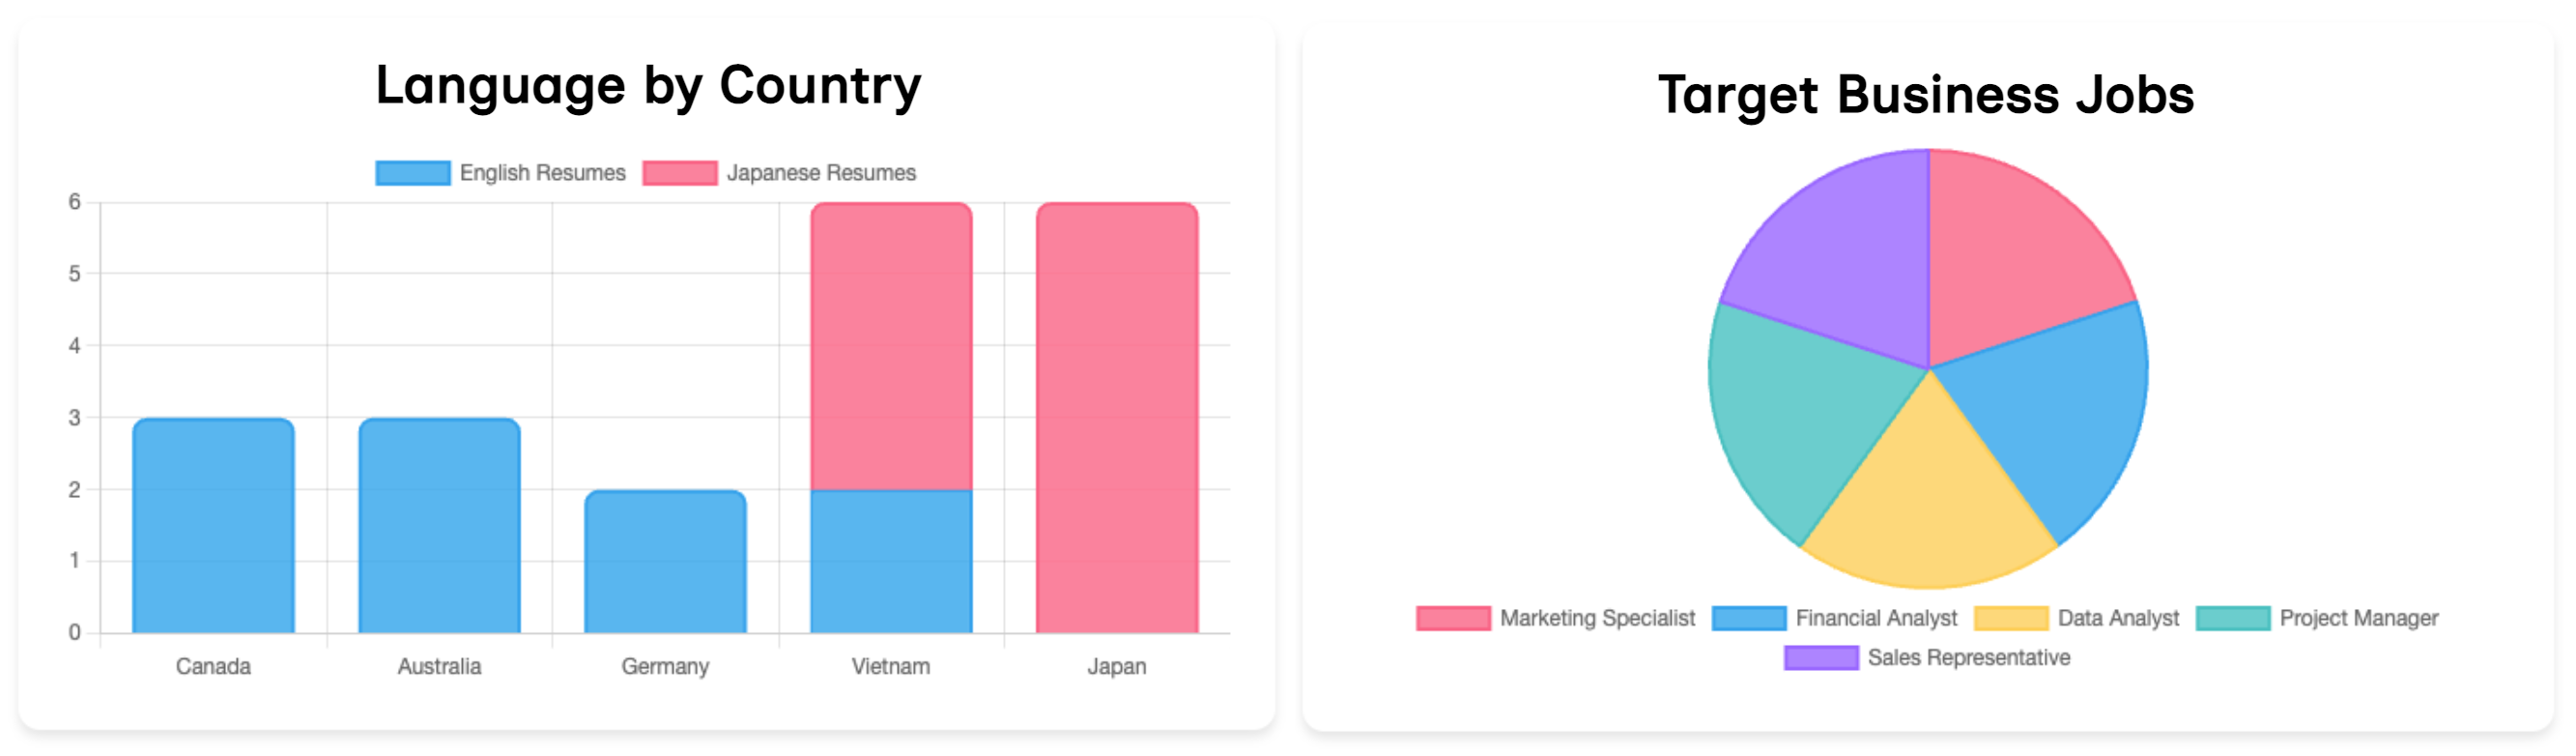
Task: Click the Australia bar in chart
Action: [x=439, y=526]
